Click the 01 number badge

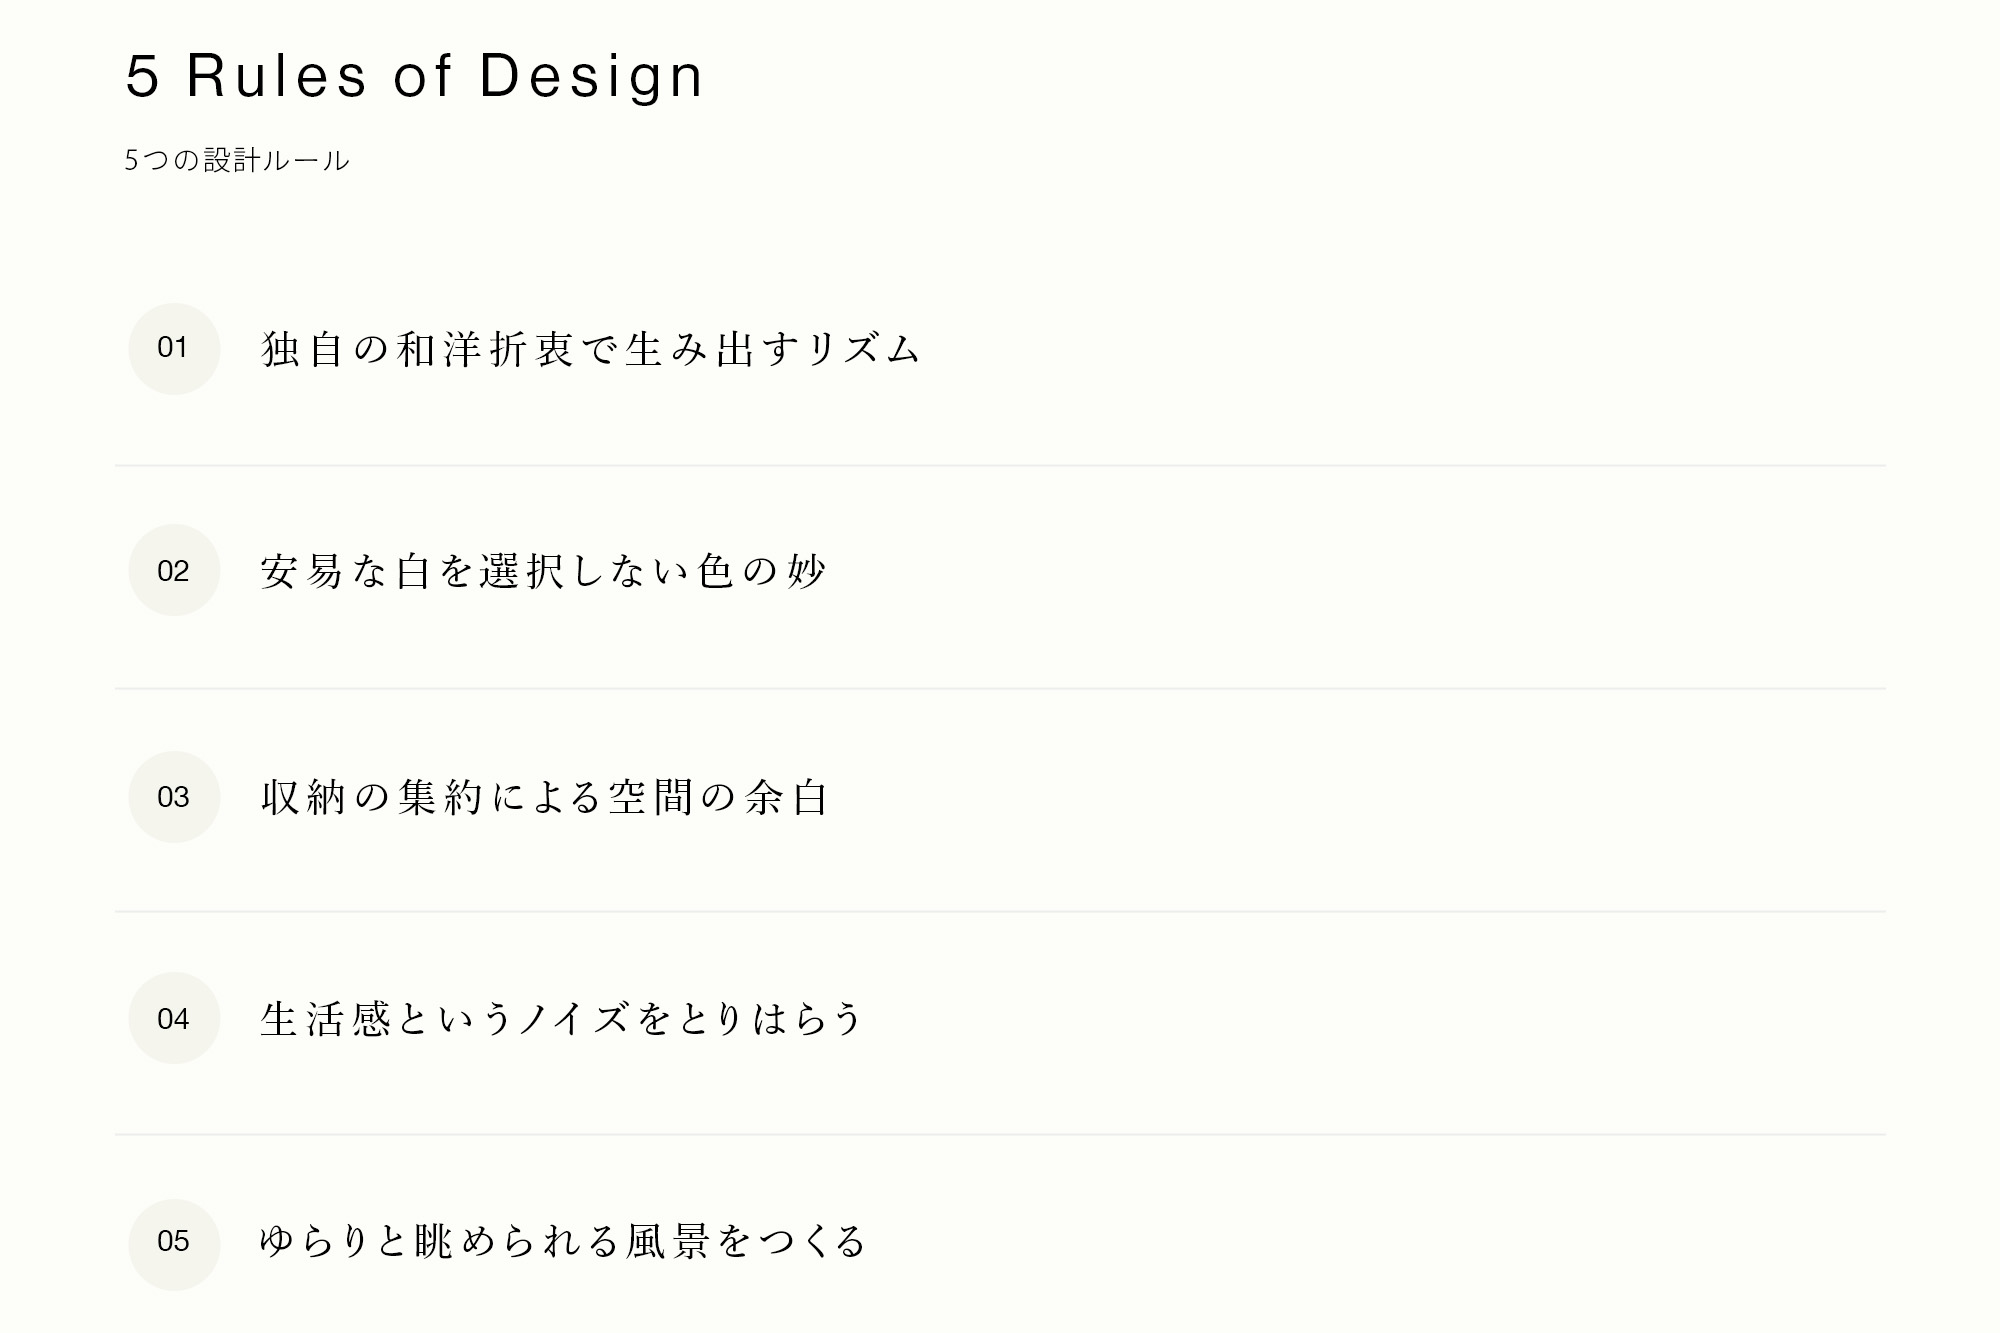[x=173, y=348]
